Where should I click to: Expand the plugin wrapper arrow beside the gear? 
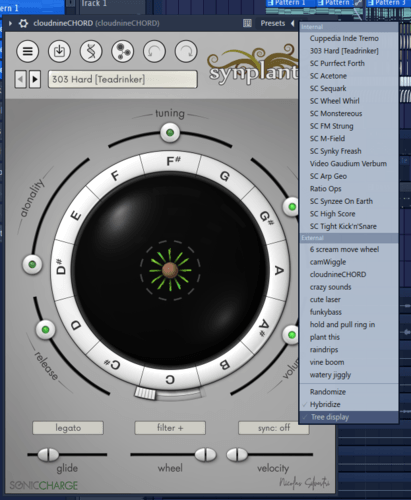tap(10, 23)
